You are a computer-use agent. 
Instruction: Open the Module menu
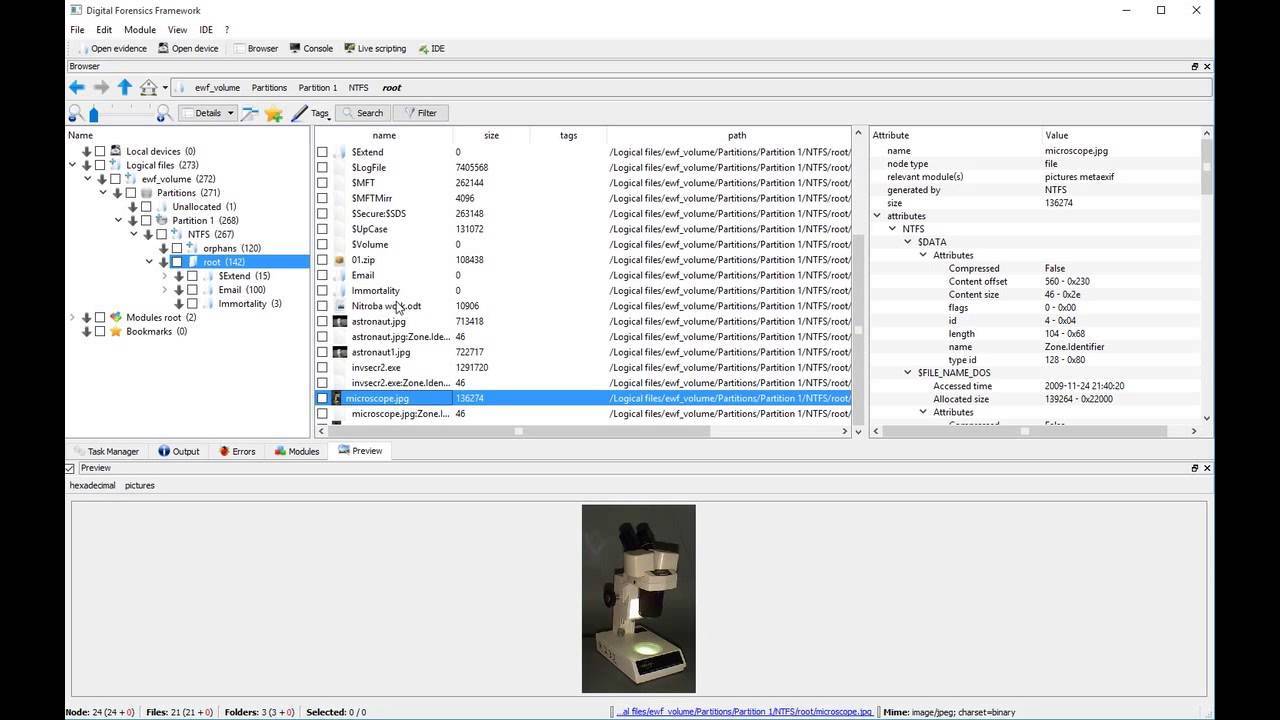(139, 29)
